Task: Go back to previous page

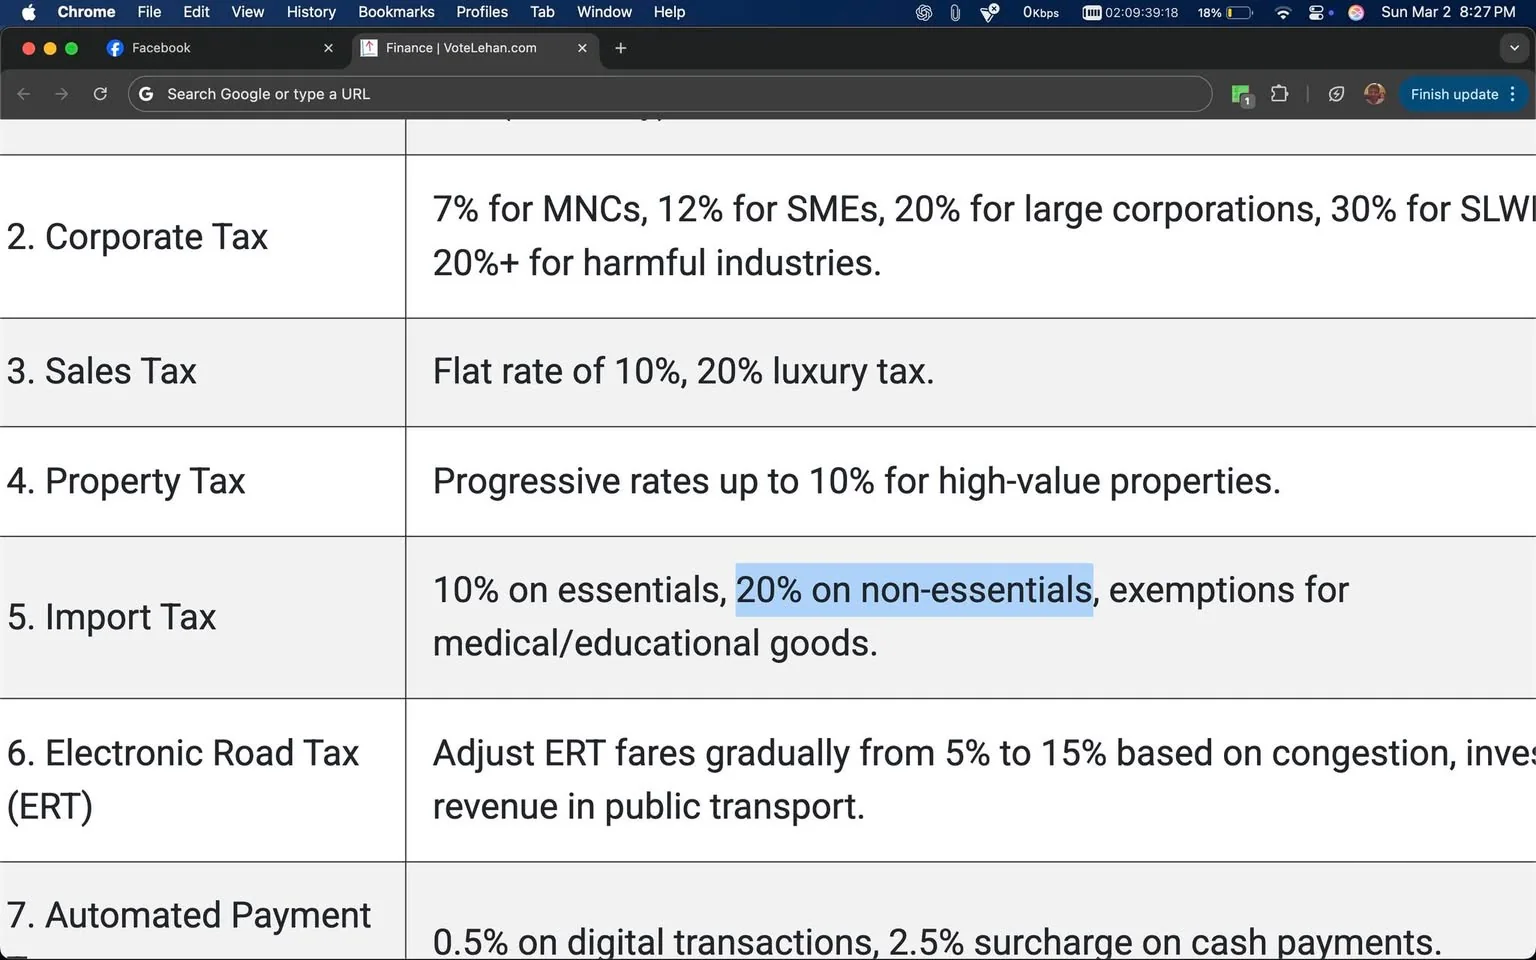Action: coord(24,94)
